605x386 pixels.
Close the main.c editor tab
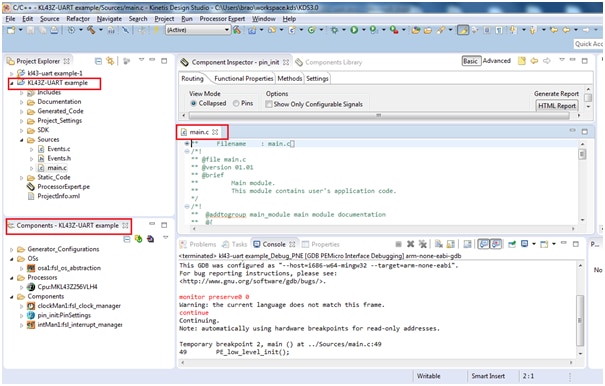click(215, 132)
